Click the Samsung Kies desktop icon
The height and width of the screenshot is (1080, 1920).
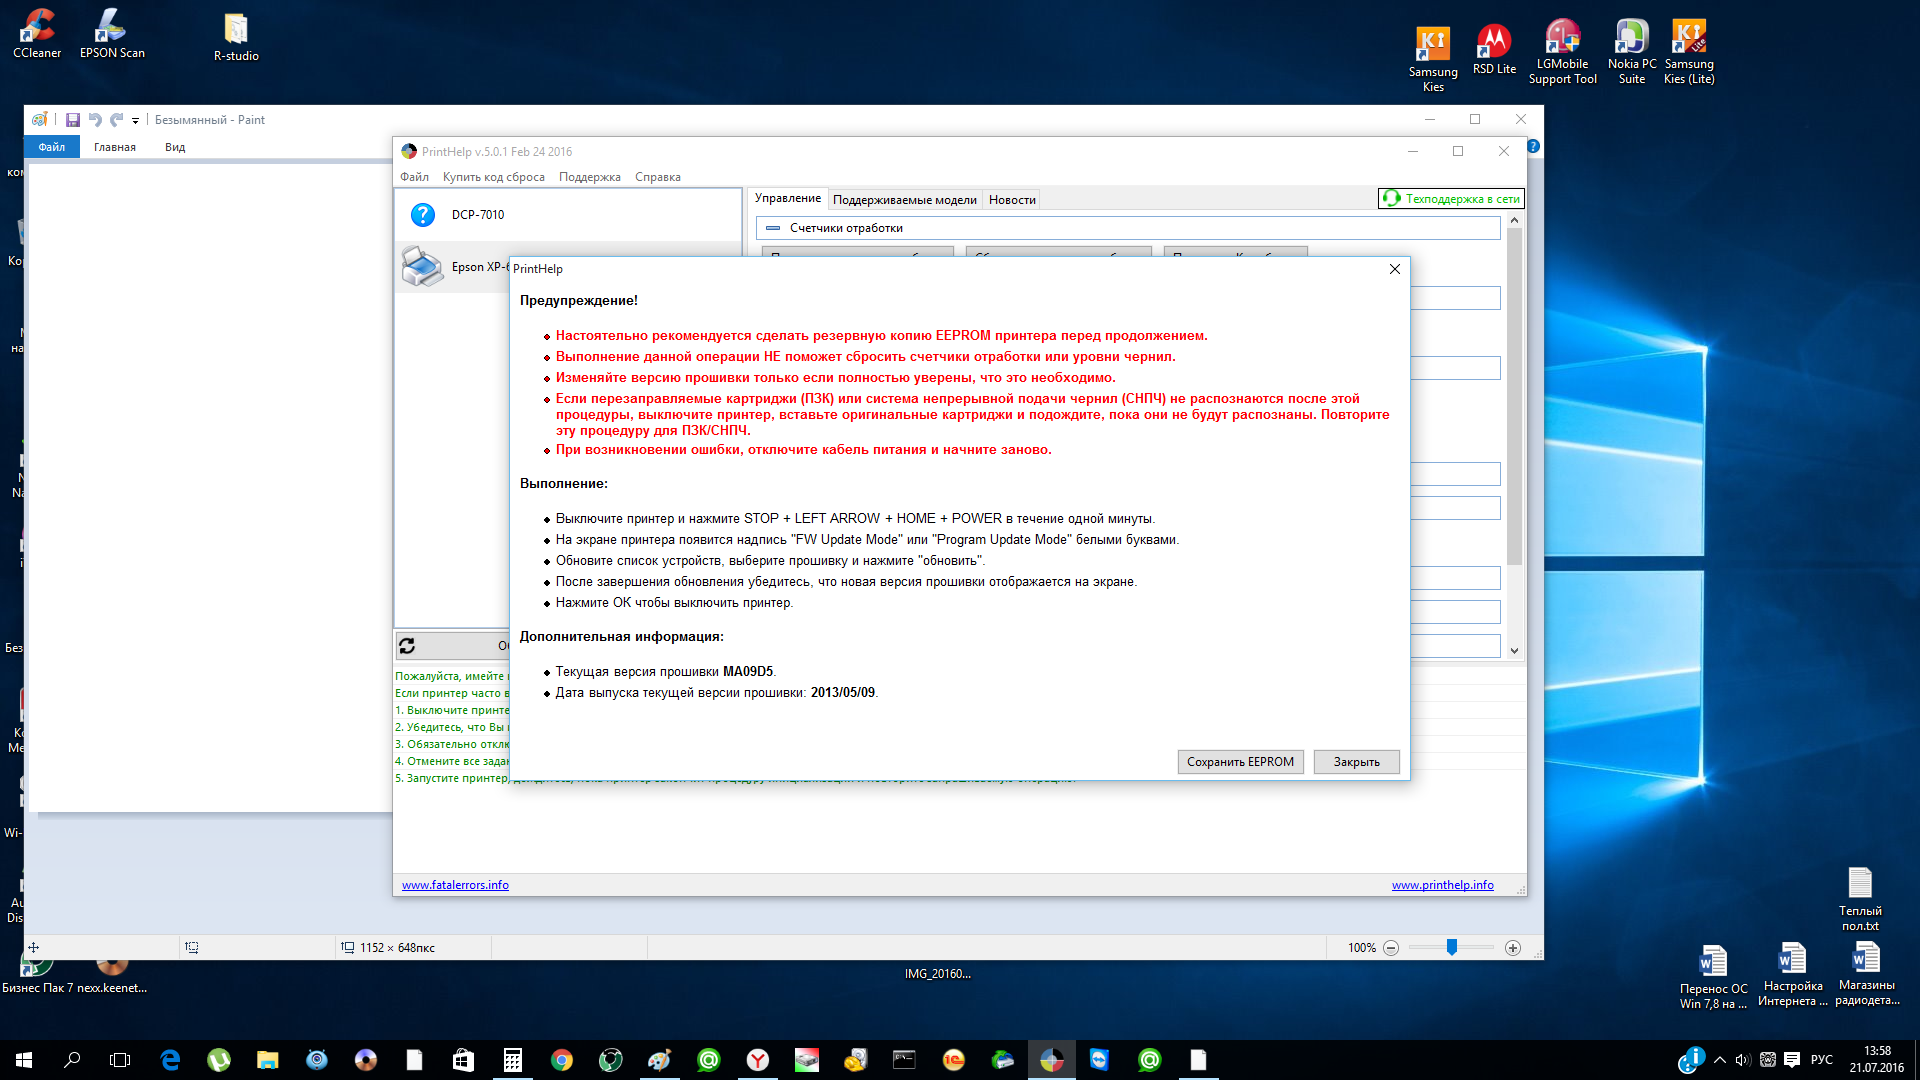coord(1433,59)
